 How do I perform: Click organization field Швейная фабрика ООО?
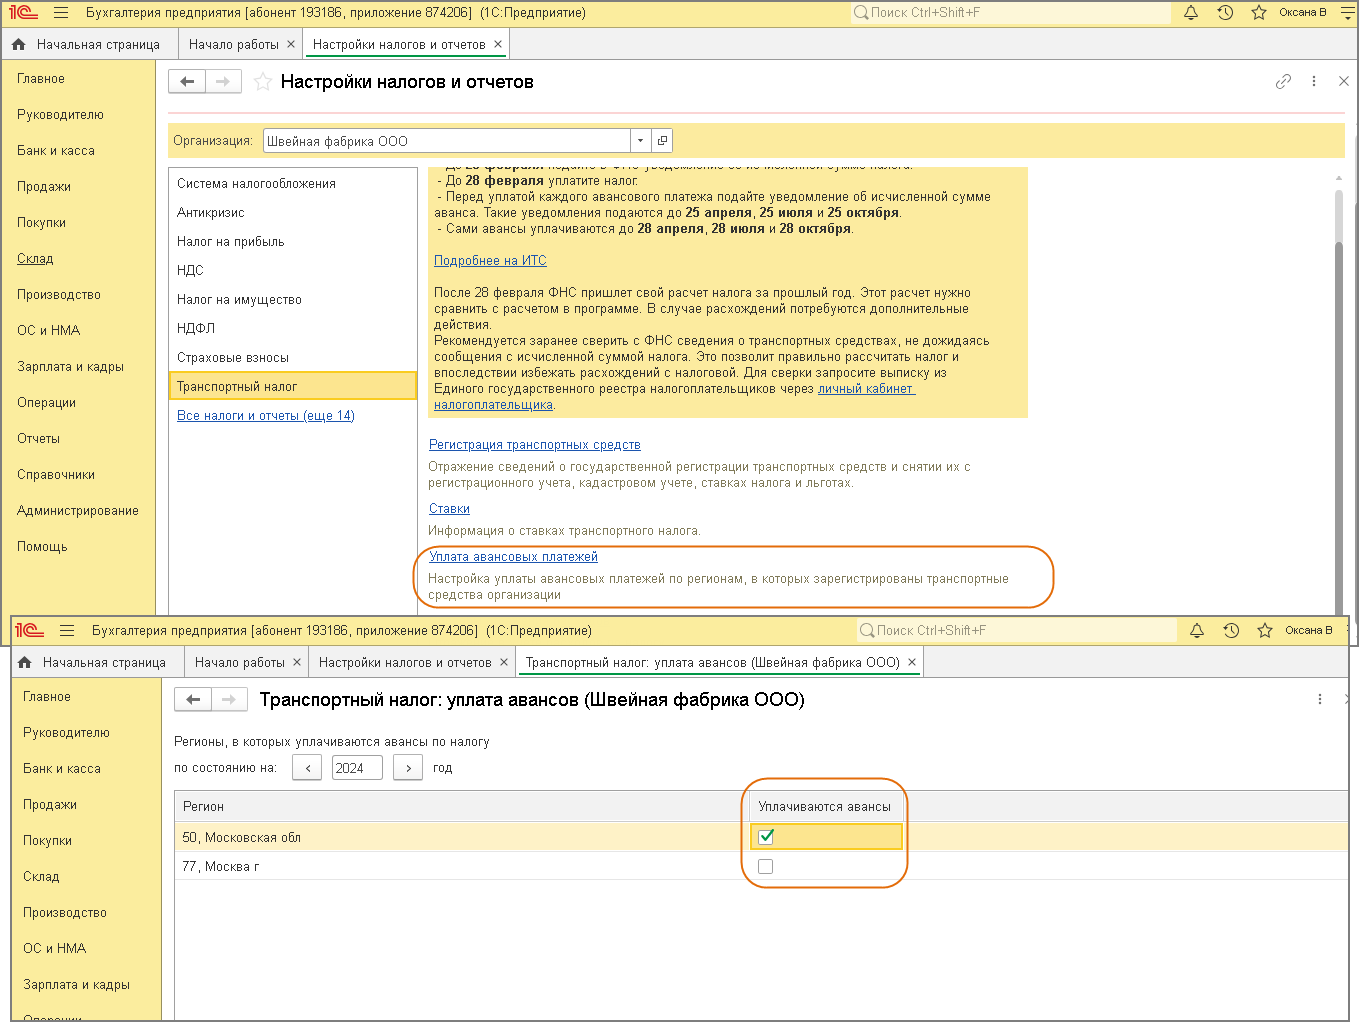click(x=447, y=141)
